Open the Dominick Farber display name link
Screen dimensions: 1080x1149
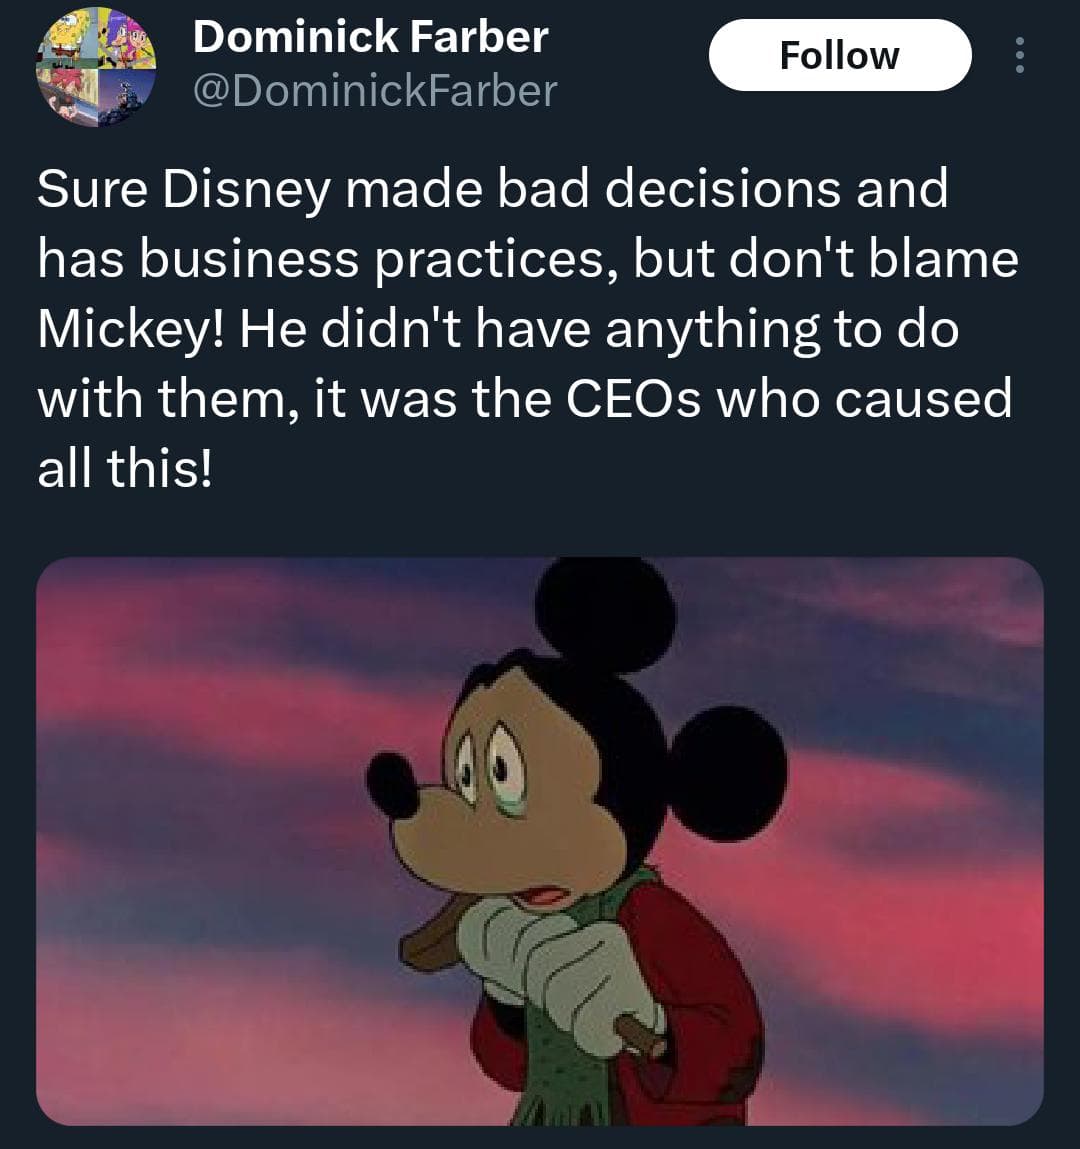(370, 38)
